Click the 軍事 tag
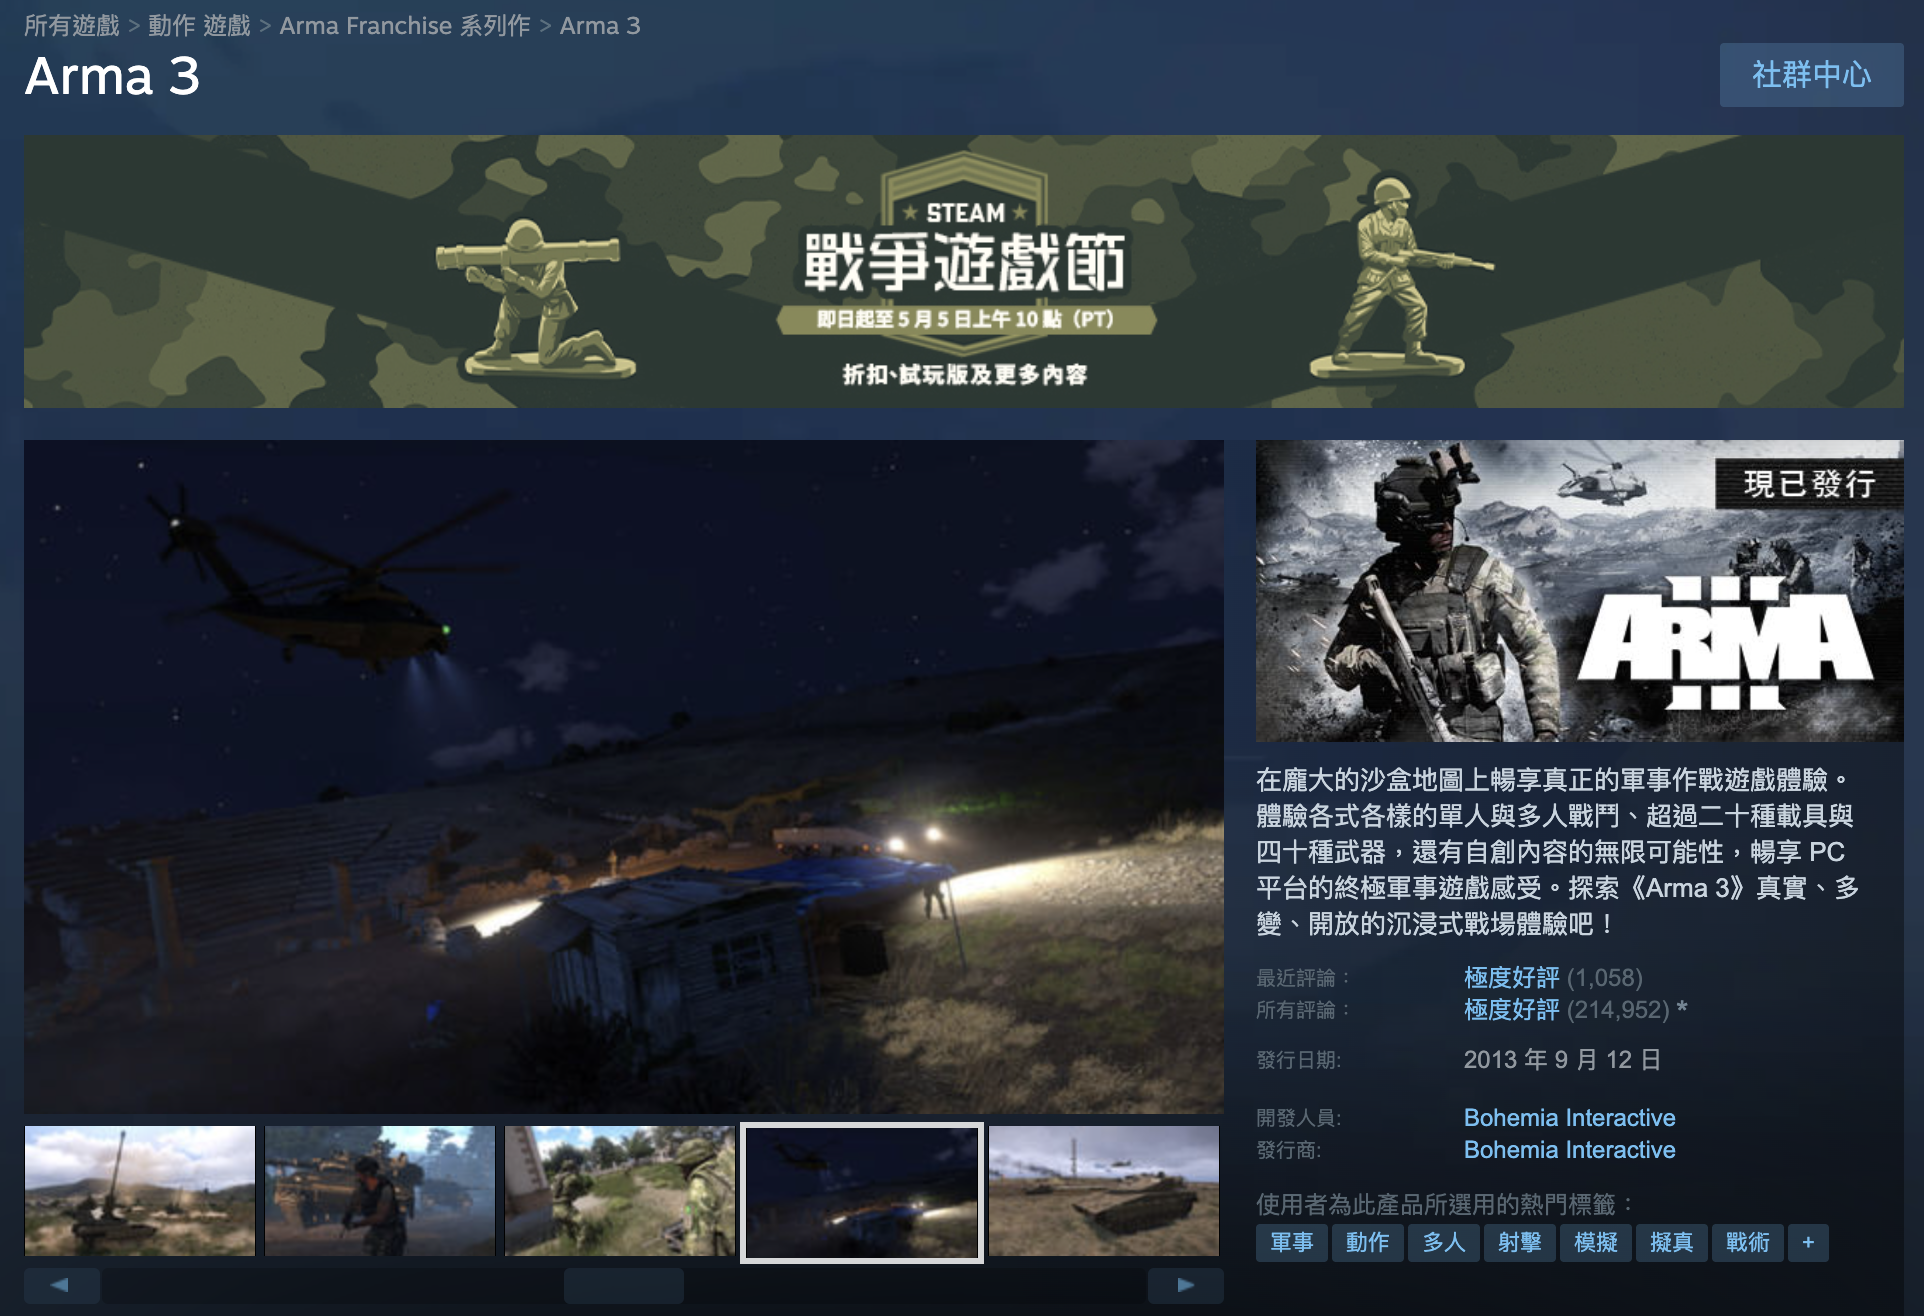Screen dimensions: 1924x1316 tap(1291, 1243)
